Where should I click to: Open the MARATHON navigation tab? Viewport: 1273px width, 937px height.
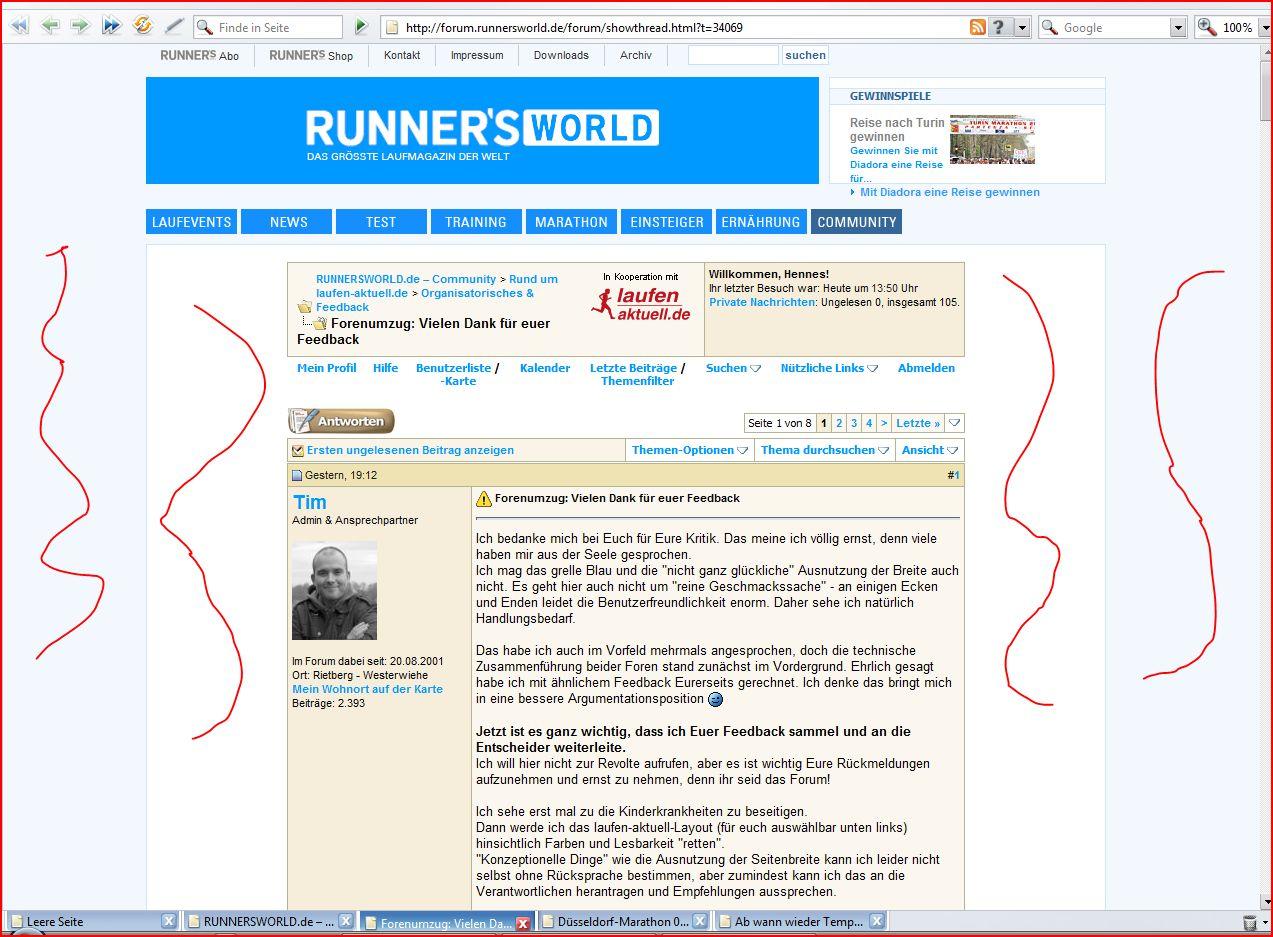point(571,222)
